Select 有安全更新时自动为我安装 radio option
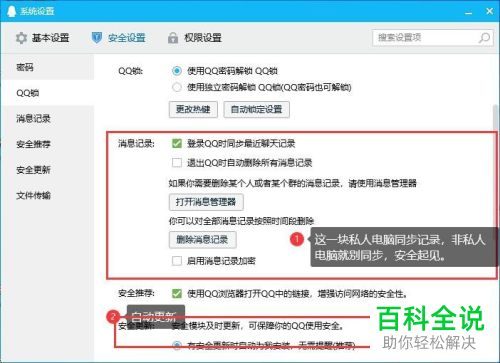Screen dimensions: 500x363 point(177,346)
